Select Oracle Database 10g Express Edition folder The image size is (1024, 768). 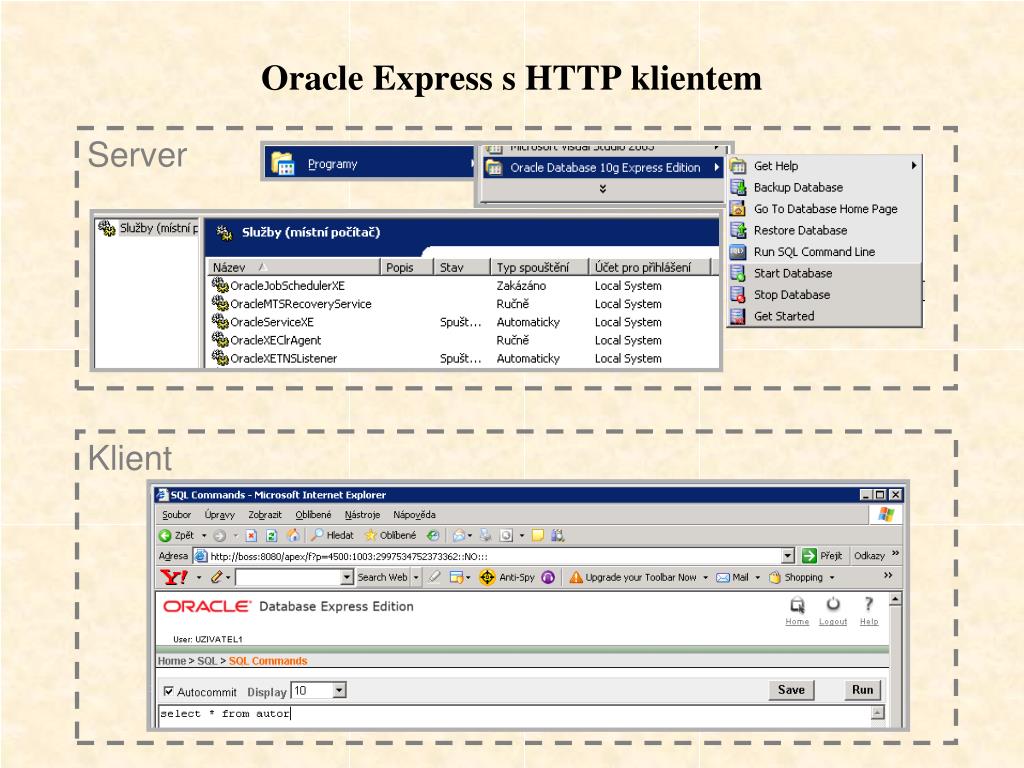click(603, 168)
